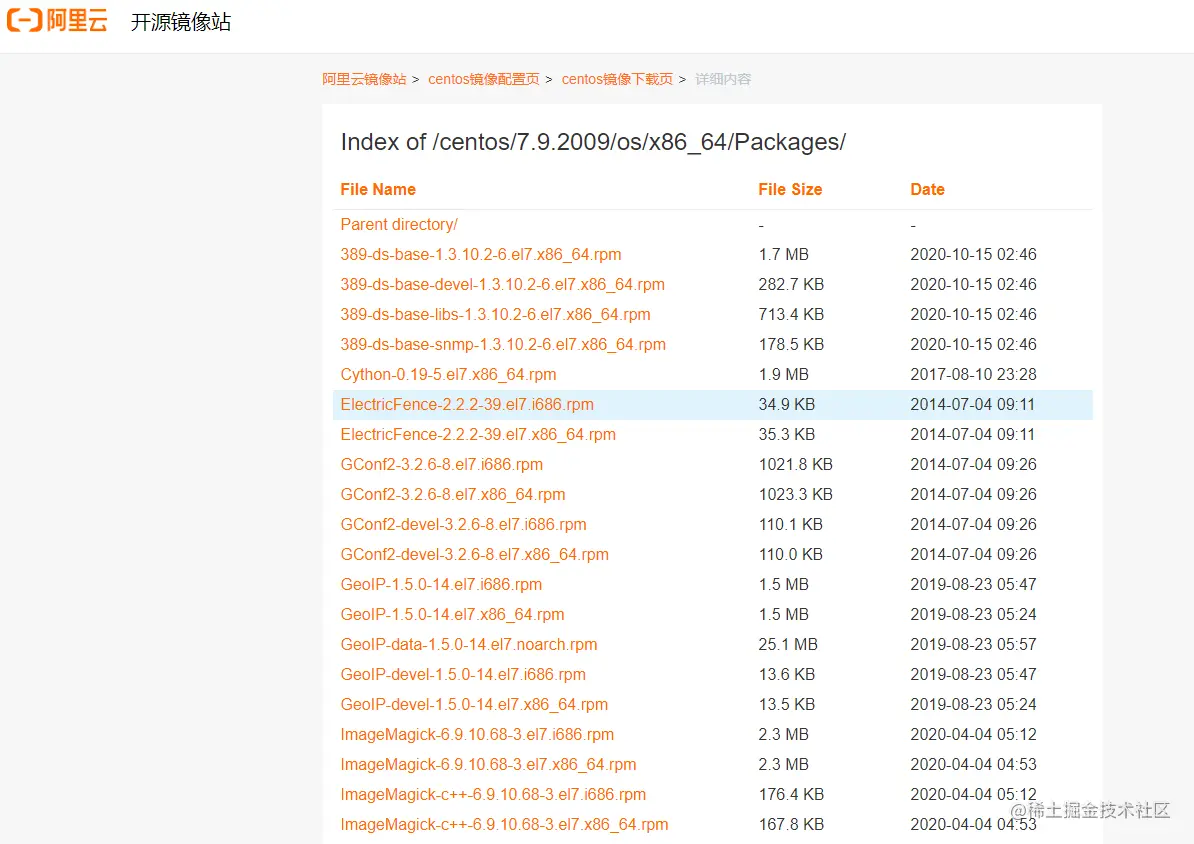
Task: Select the 1023.3 KB file size cell
Action: [796, 495]
